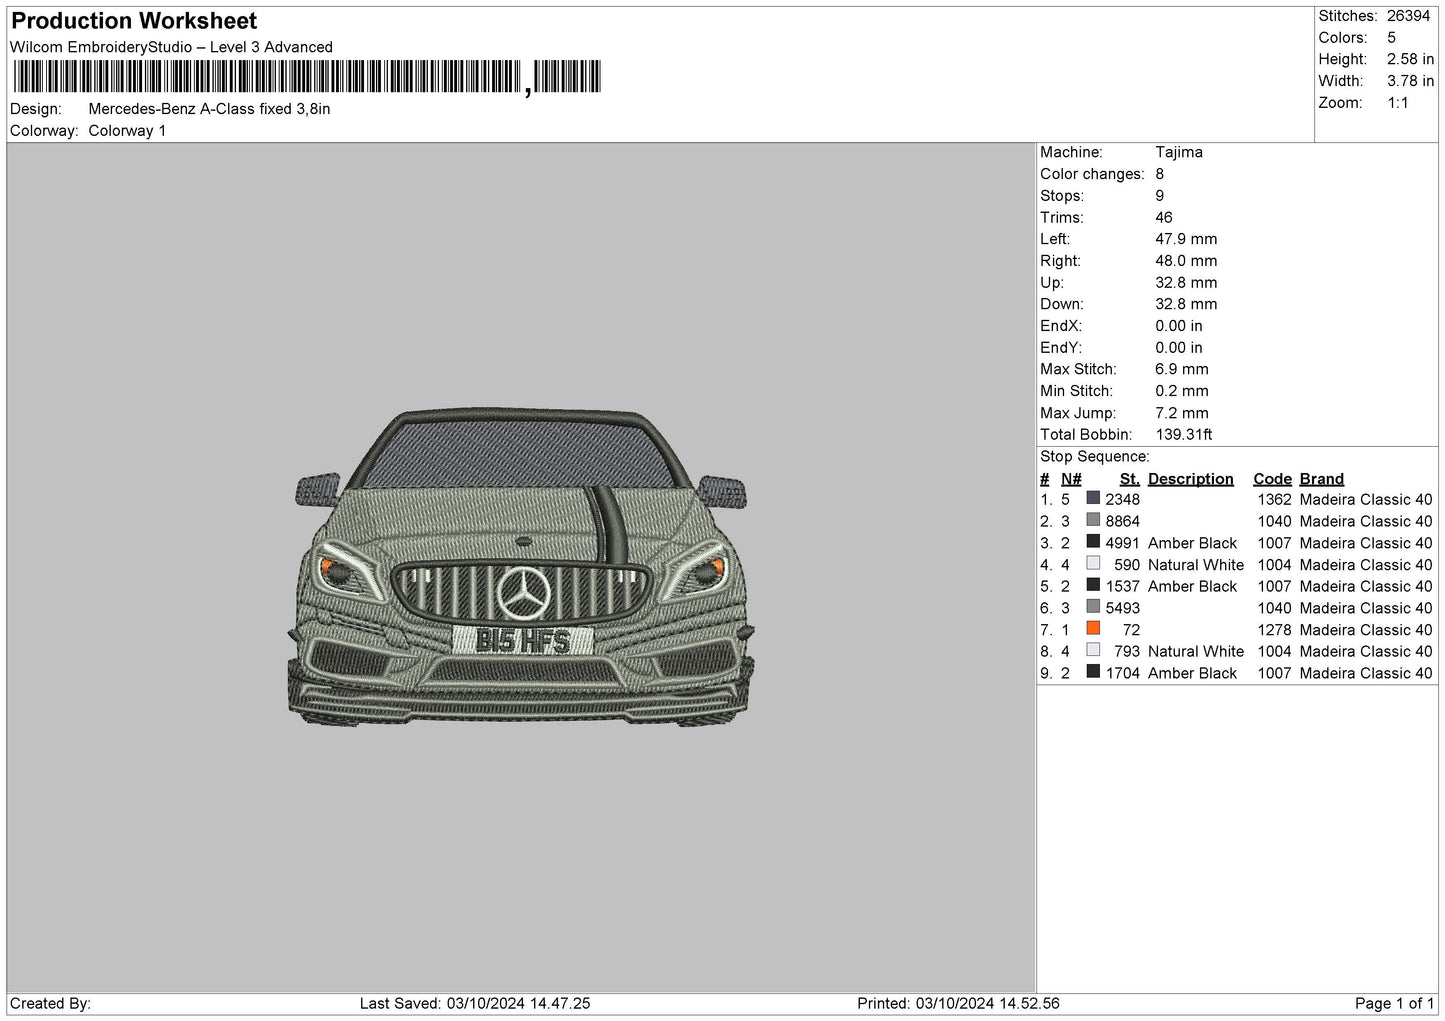Click the Height value 2.58 in
The image size is (1445, 1021).
pos(1410,59)
